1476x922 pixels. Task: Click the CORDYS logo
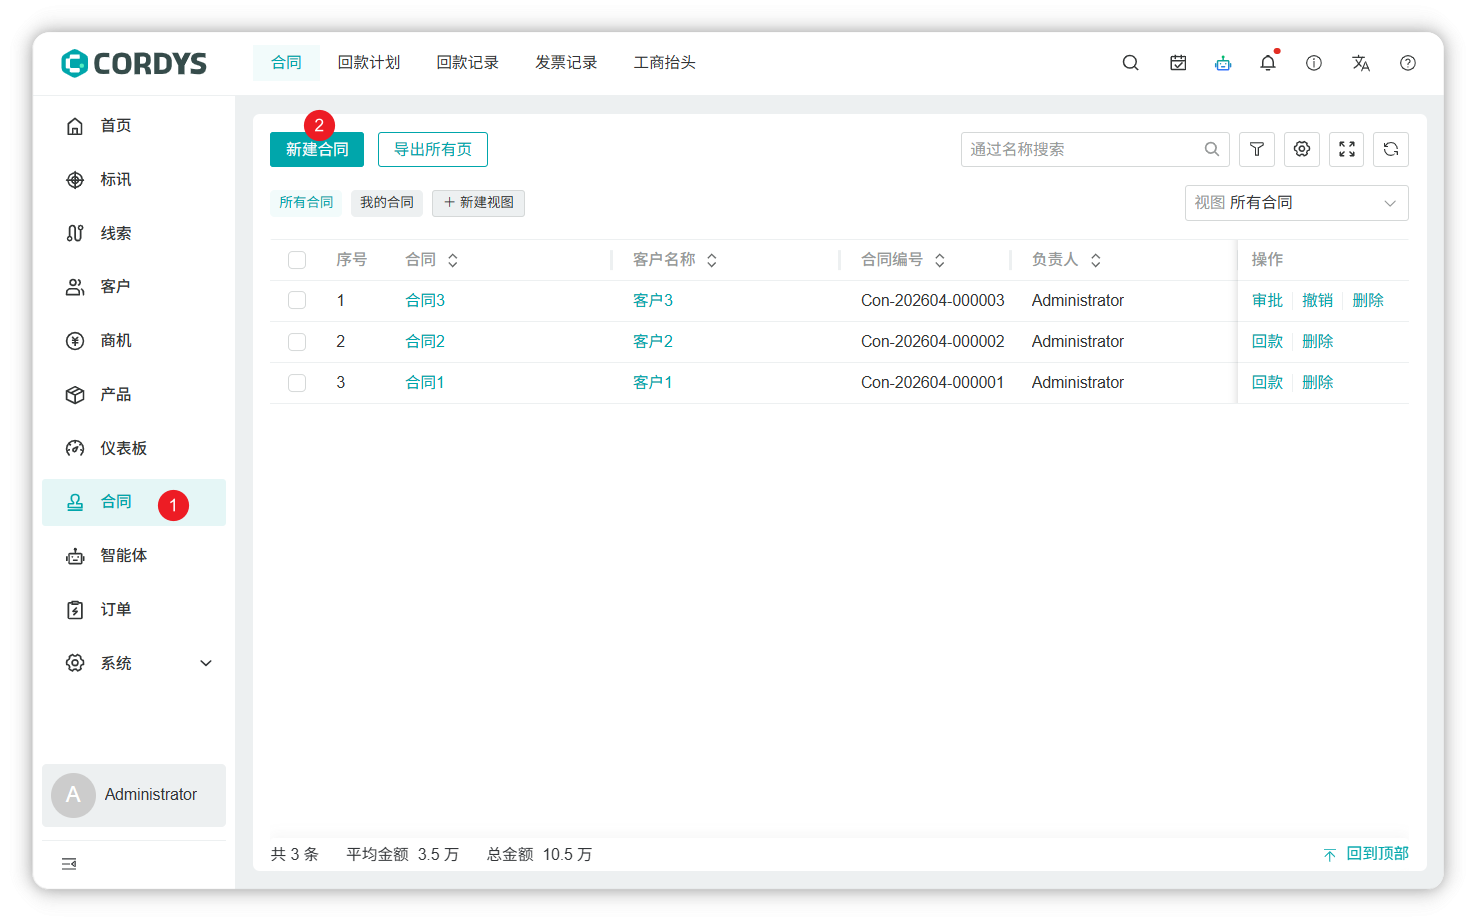(134, 63)
